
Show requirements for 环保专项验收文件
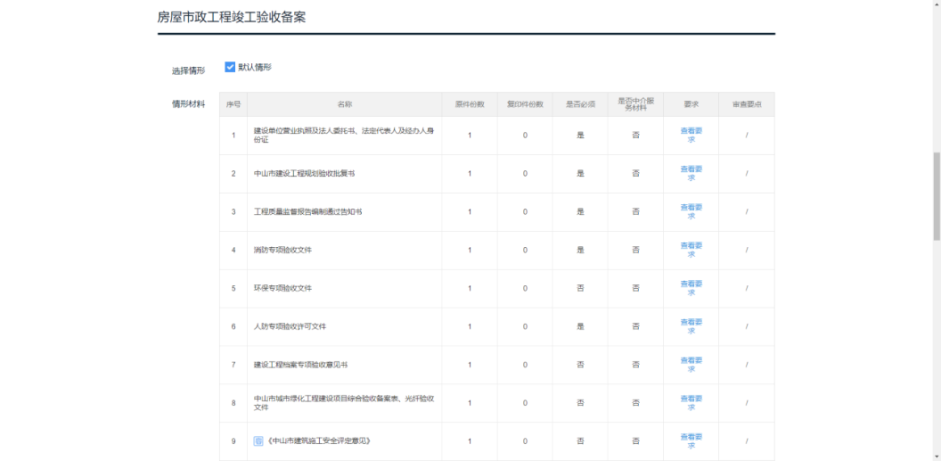(690, 288)
